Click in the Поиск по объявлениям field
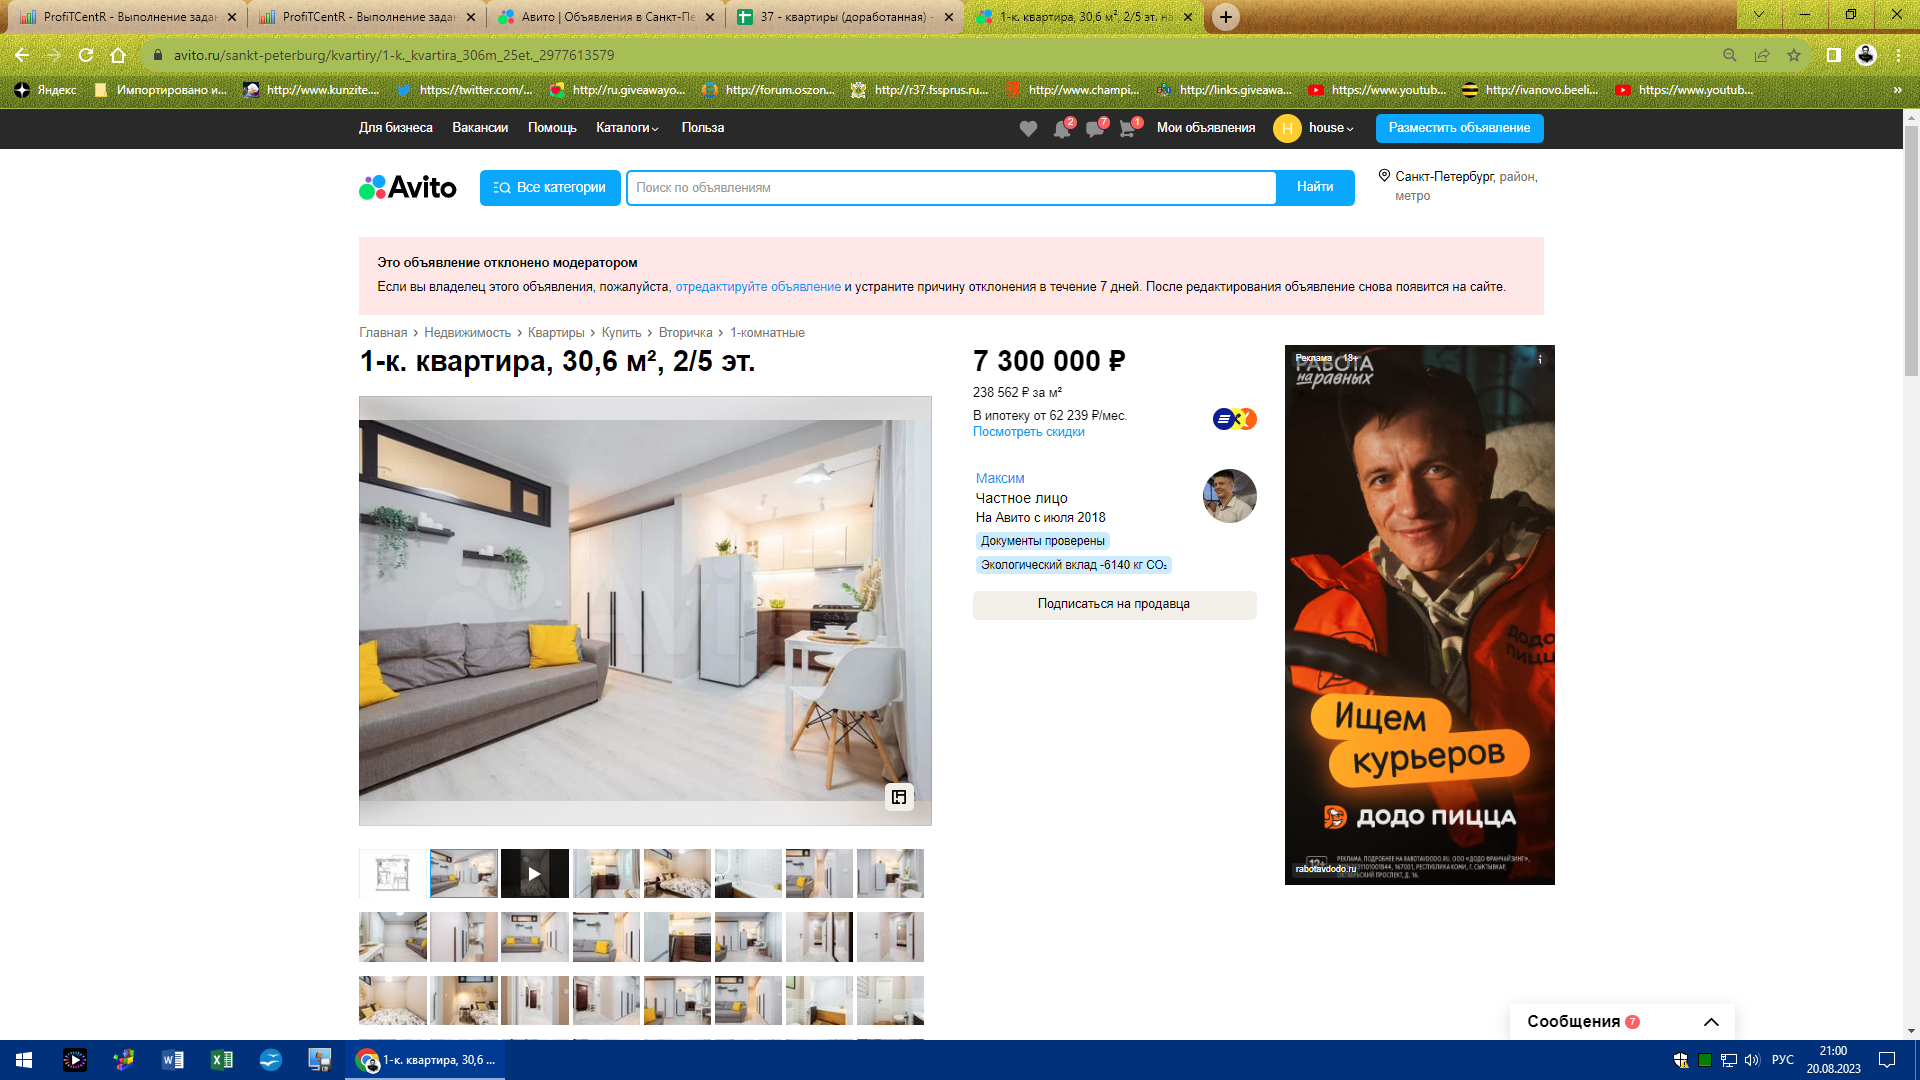This screenshot has width=1920, height=1080. point(950,188)
